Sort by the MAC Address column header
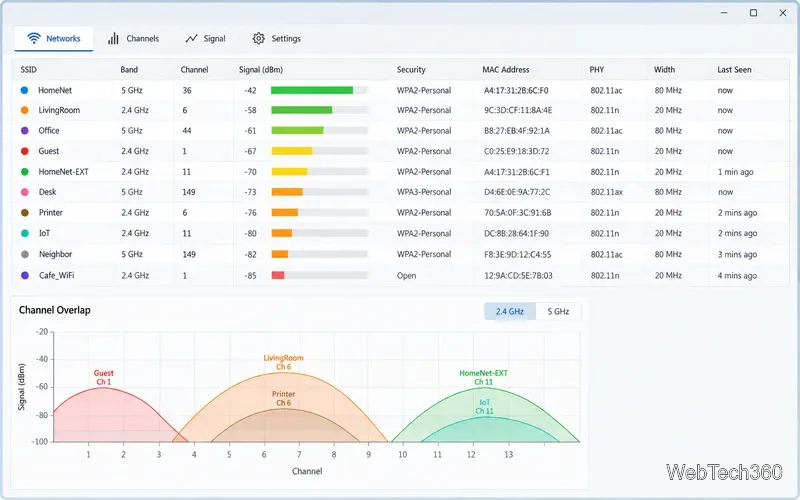Viewport: 800px width, 500px height. [x=506, y=69]
